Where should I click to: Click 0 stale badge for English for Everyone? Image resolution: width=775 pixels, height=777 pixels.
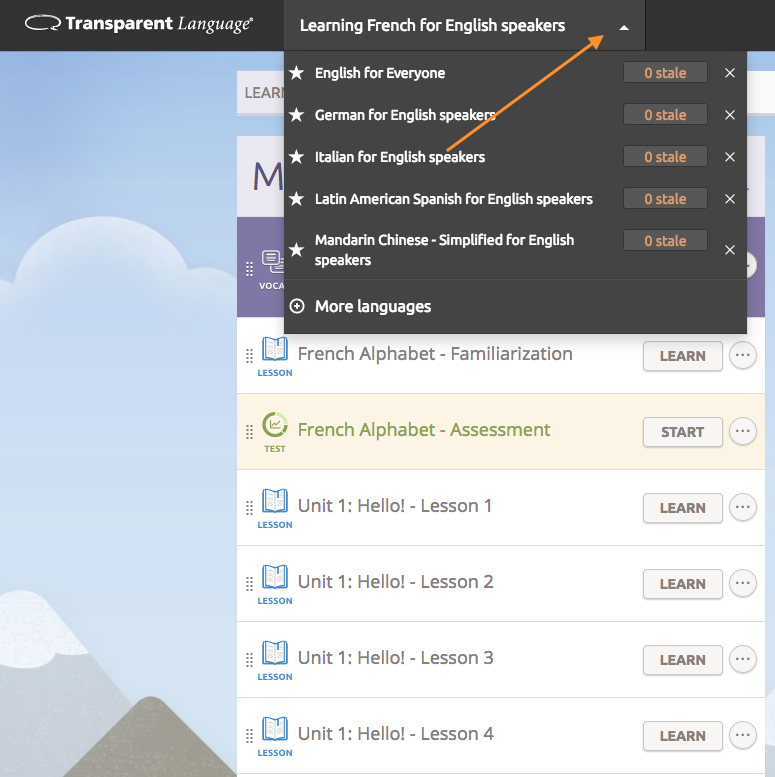pyautogui.click(x=665, y=73)
